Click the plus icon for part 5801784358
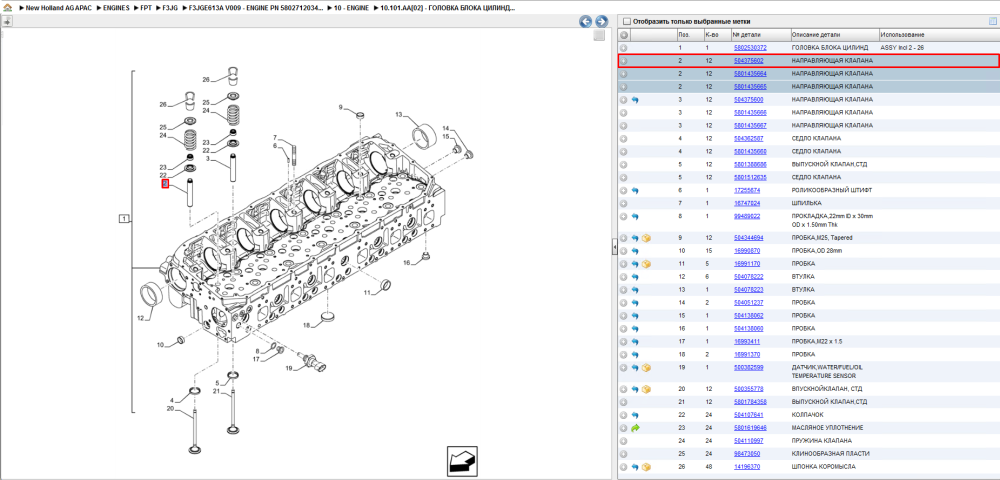This screenshot has width=1000, height=480. pos(624,402)
